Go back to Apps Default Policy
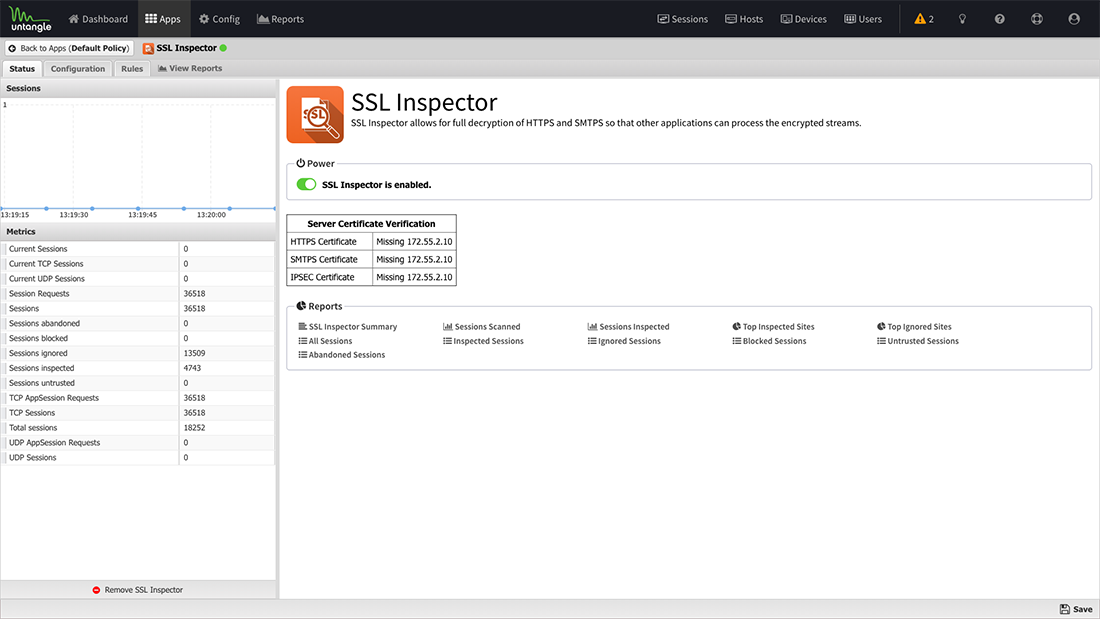 [x=69, y=48]
